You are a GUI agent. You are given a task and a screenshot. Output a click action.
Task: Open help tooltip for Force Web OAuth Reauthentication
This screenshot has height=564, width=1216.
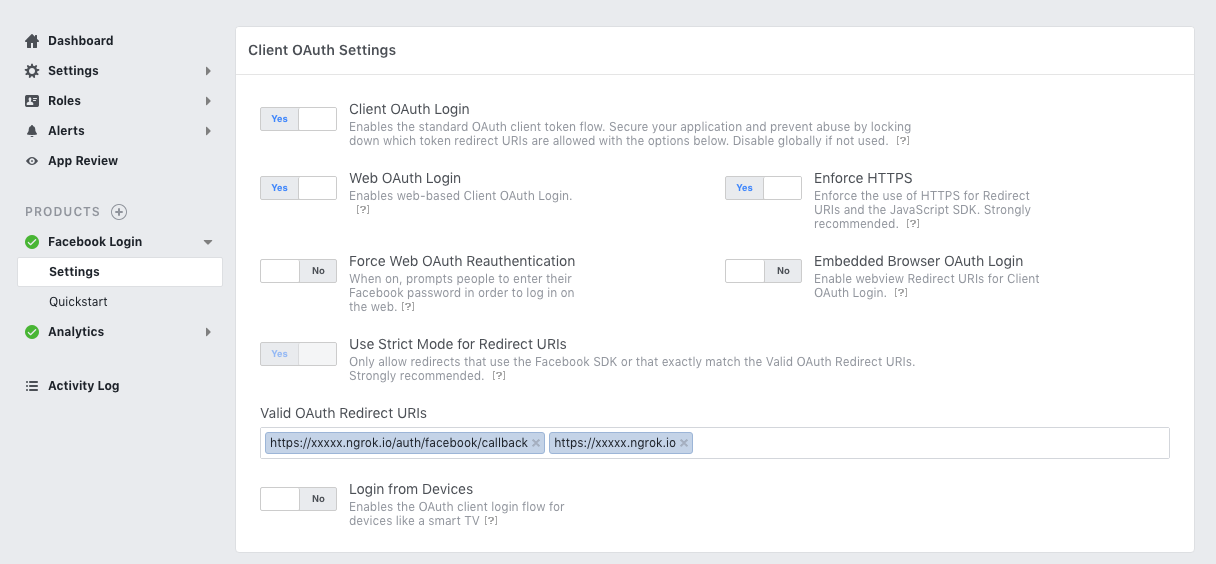pos(408,307)
